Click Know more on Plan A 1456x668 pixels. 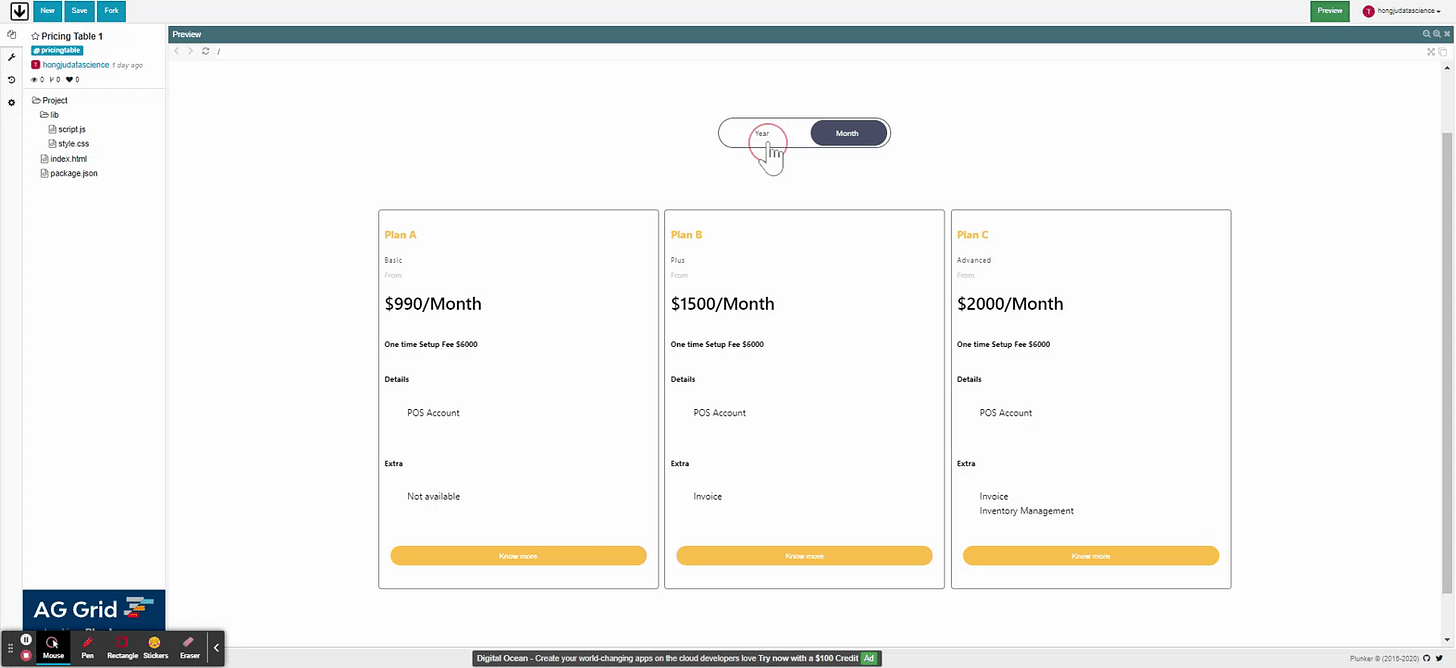518,556
